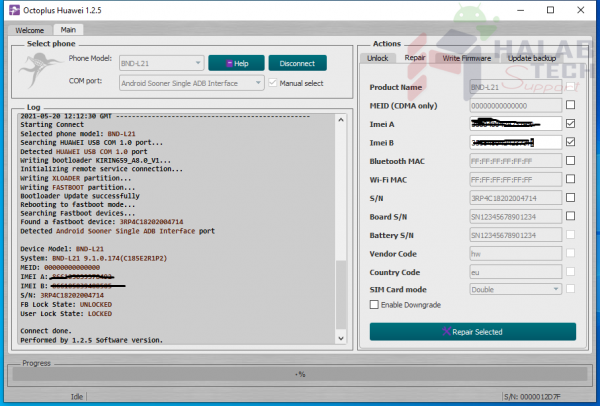
Task: Click 'User Lock State: LOCKED' log line
Action: 66,314
